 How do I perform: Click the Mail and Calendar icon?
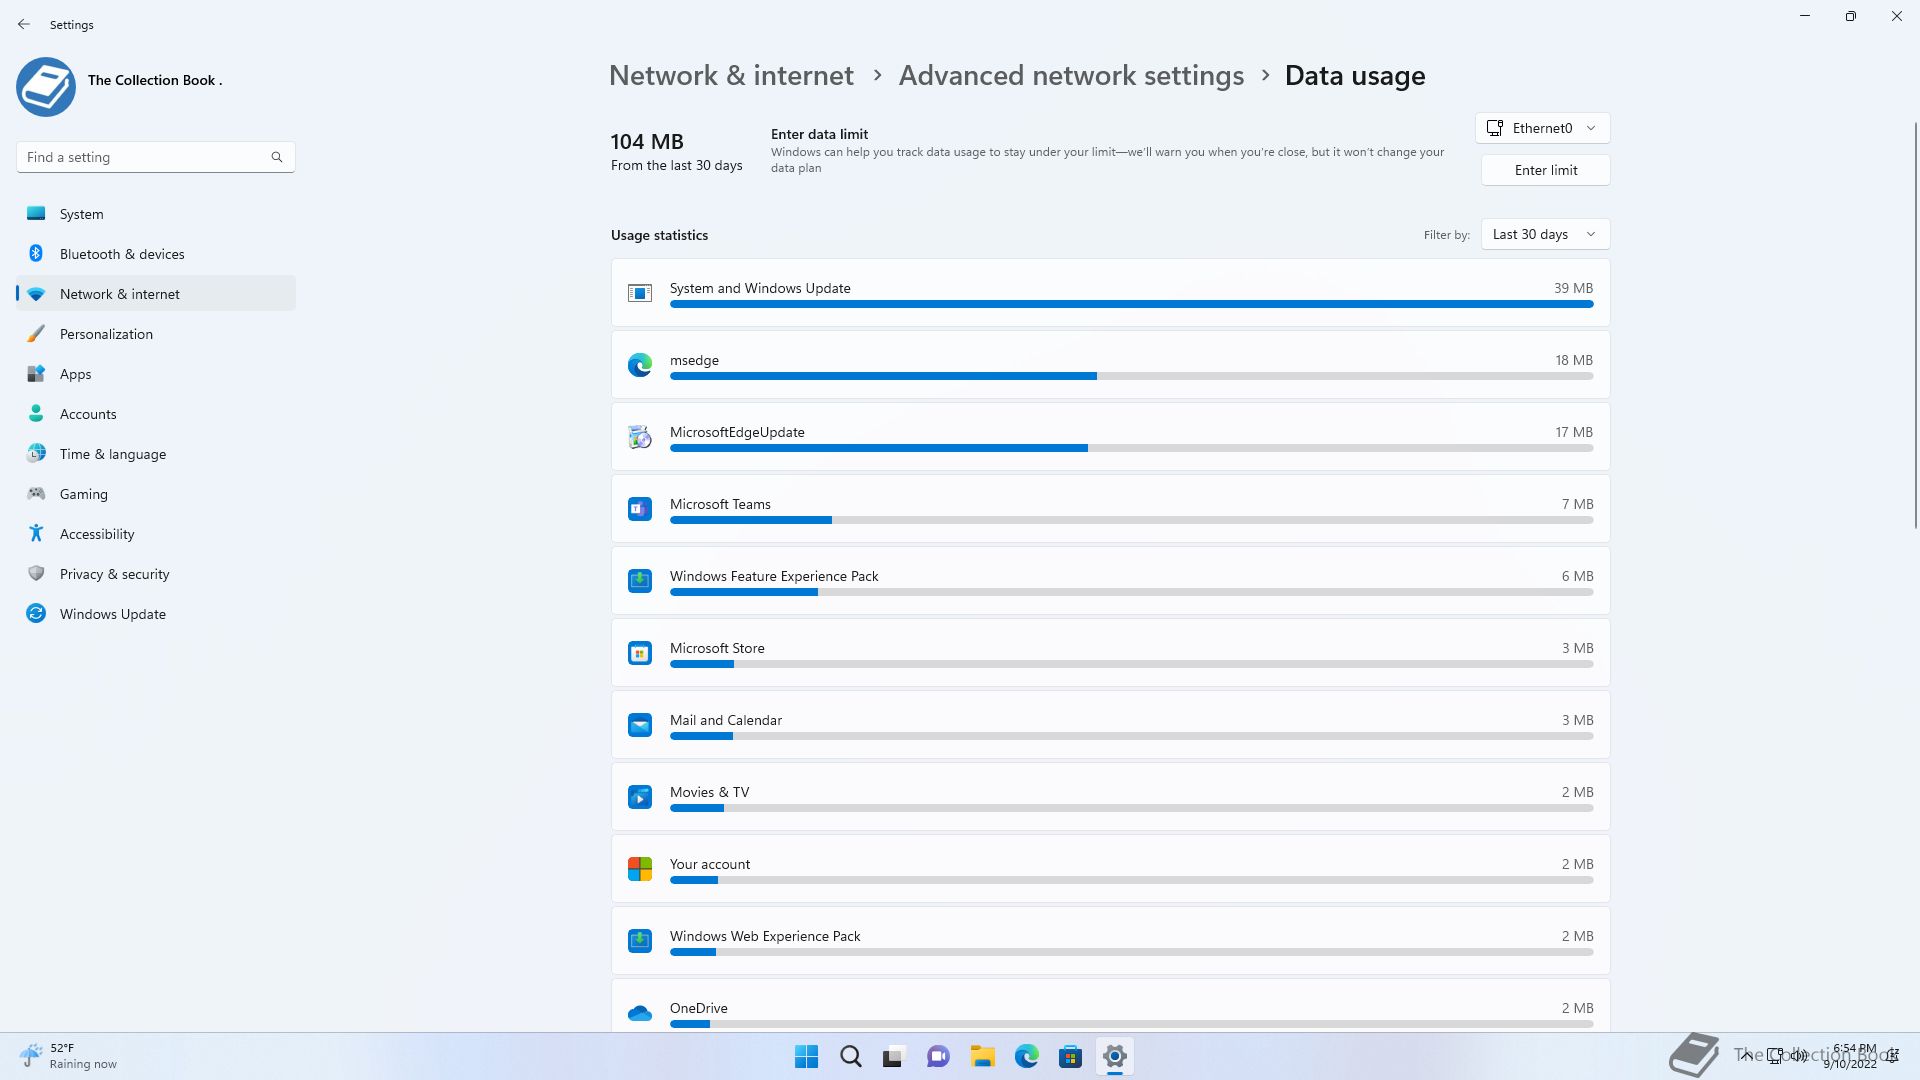coord(640,725)
